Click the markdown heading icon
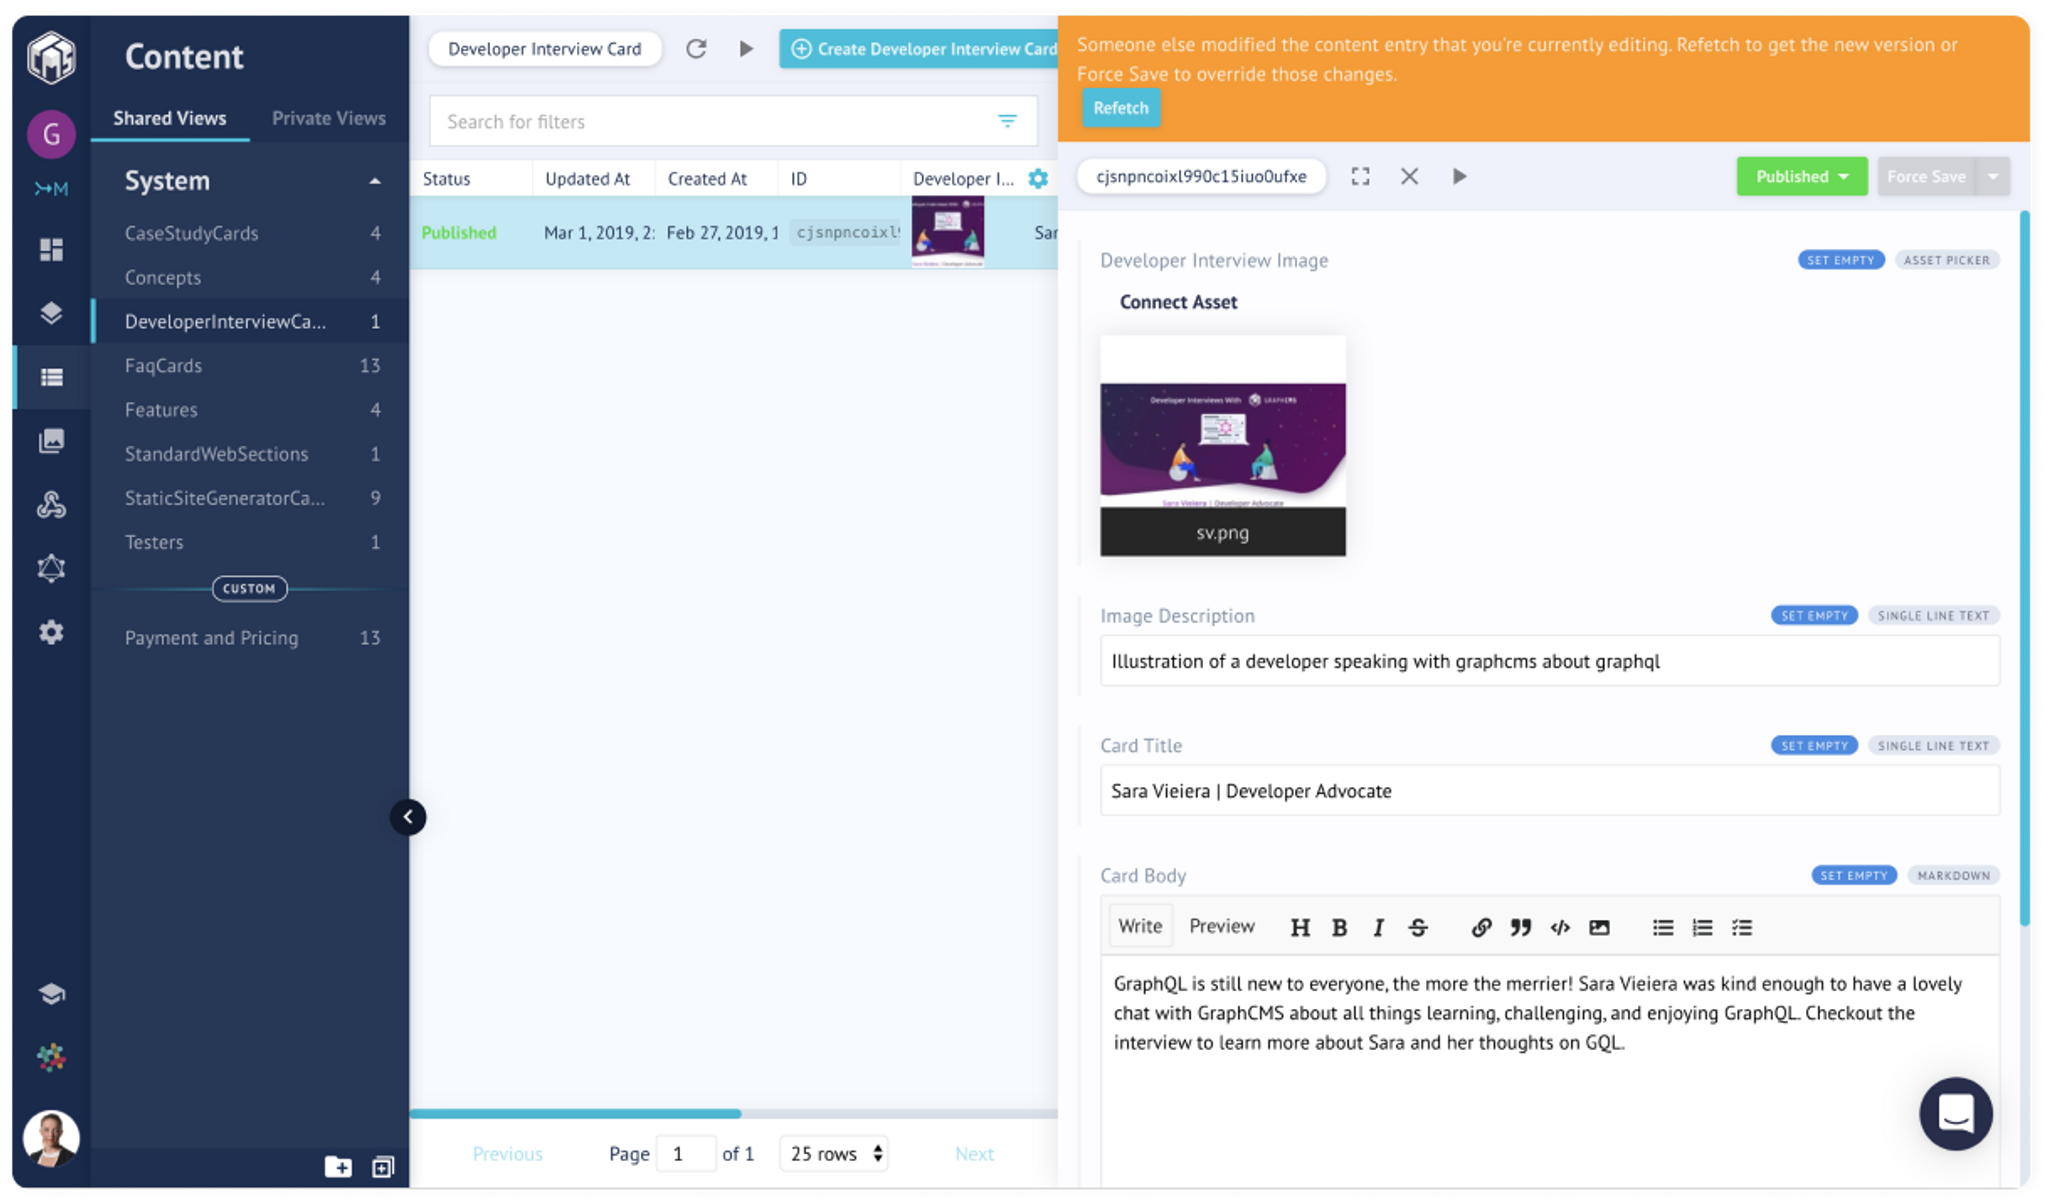The width and height of the screenshot is (2048, 1204). click(x=1300, y=928)
